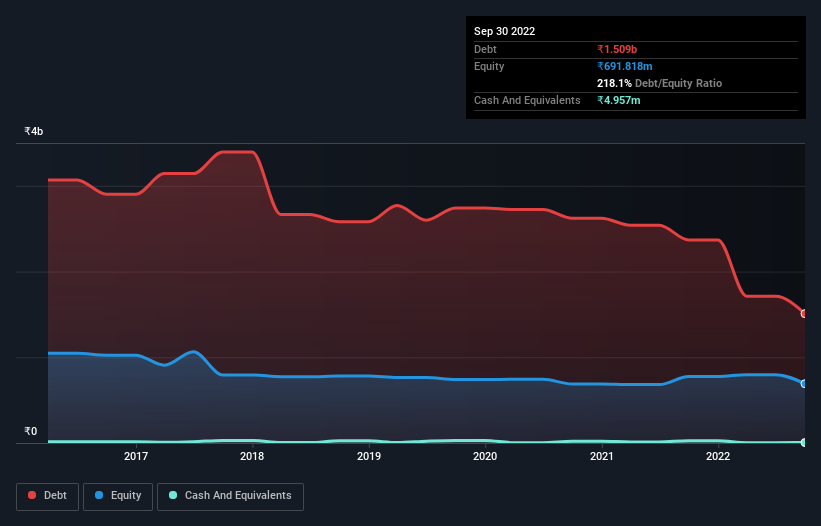Toggle the Equity series legend button
The height and width of the screenshot is (526, 821).
pos(118,496)
